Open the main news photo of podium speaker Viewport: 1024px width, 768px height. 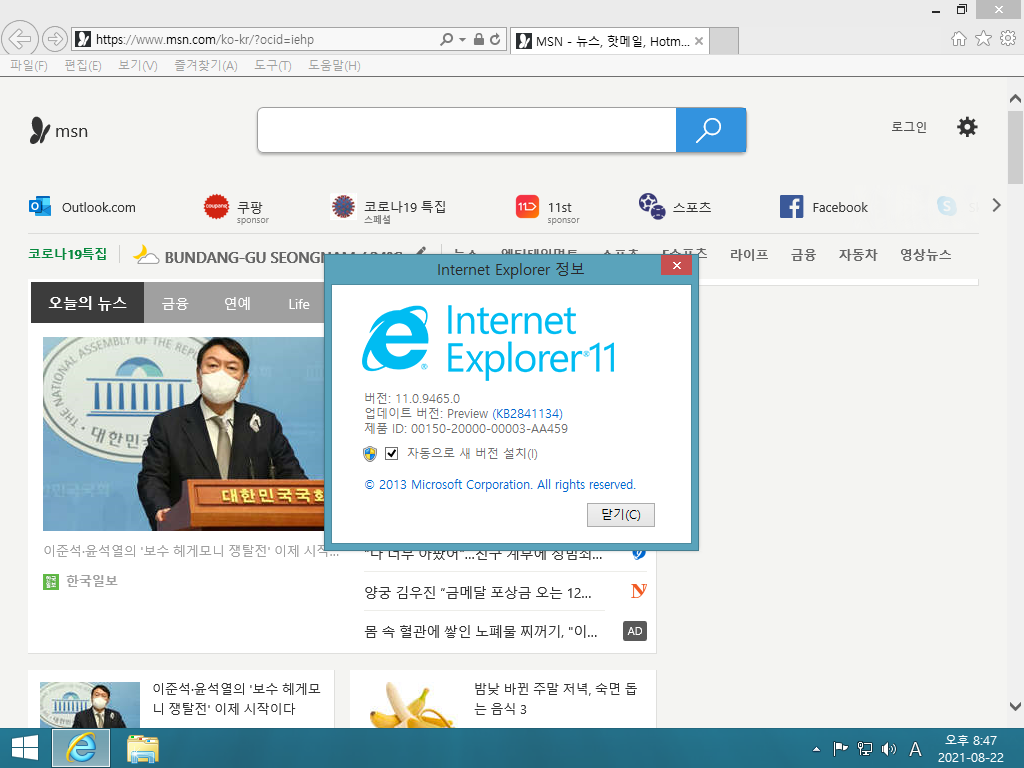(x=184, y=434)
